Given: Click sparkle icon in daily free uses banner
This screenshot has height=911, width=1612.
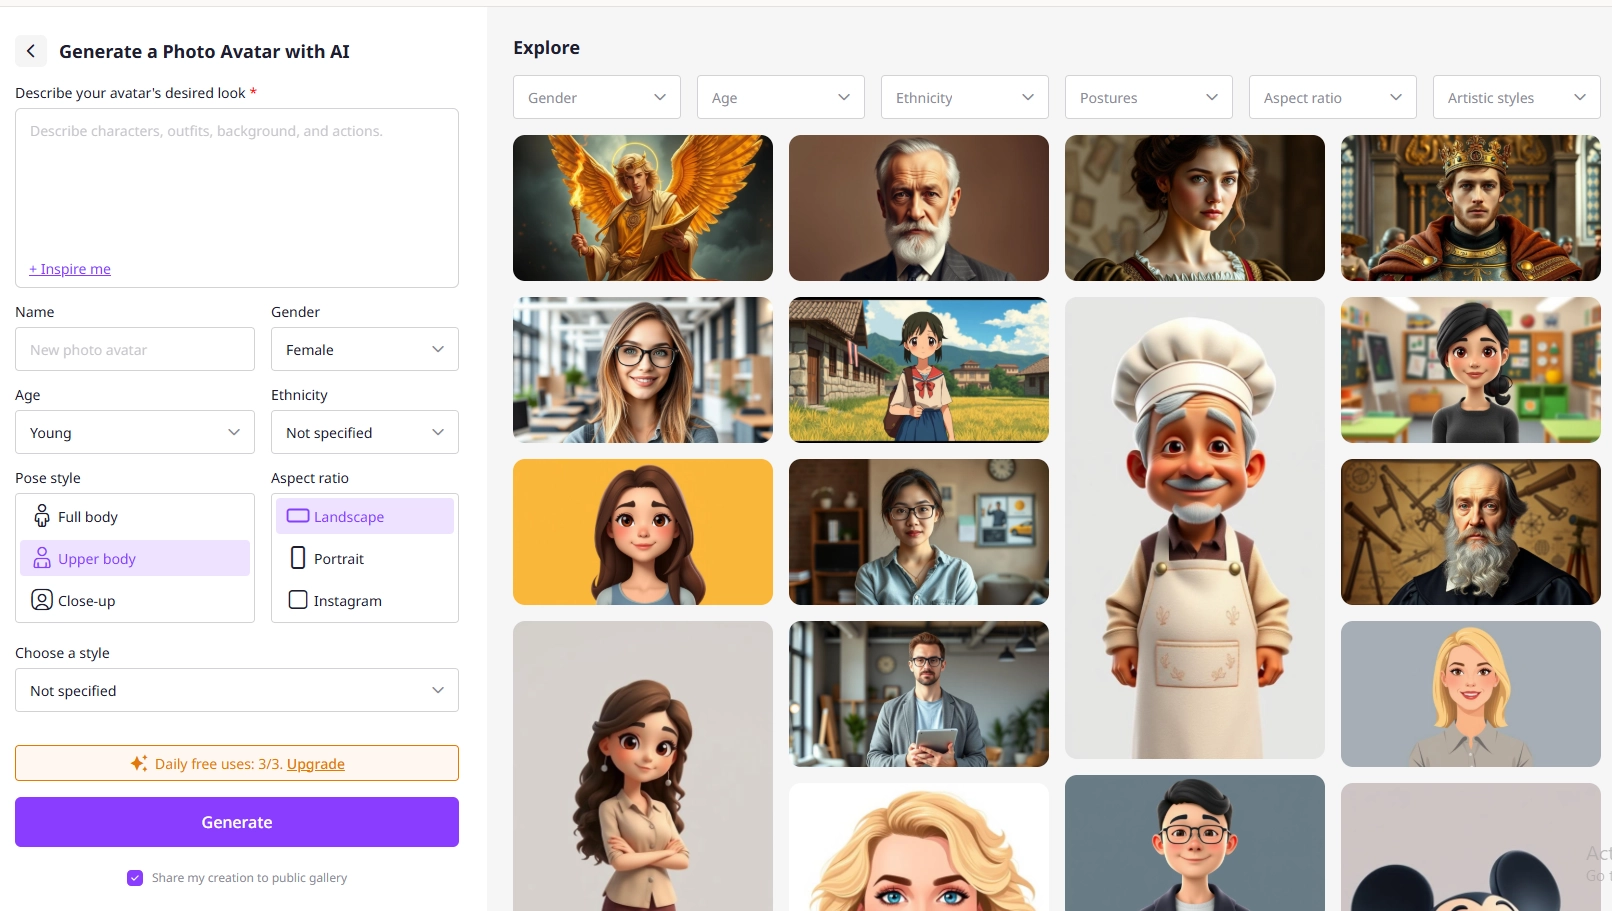Looking at the screenshot, I should [x=139, y=763].
